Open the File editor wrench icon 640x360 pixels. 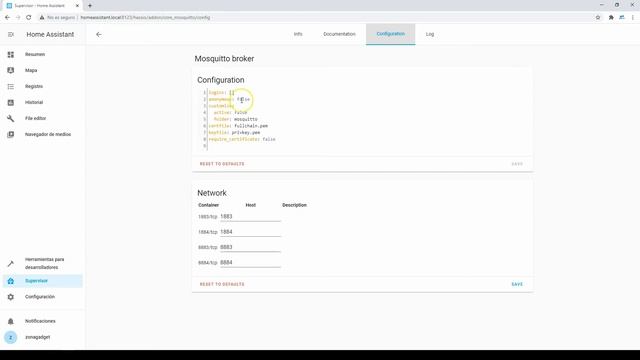(x=11, y=118)
